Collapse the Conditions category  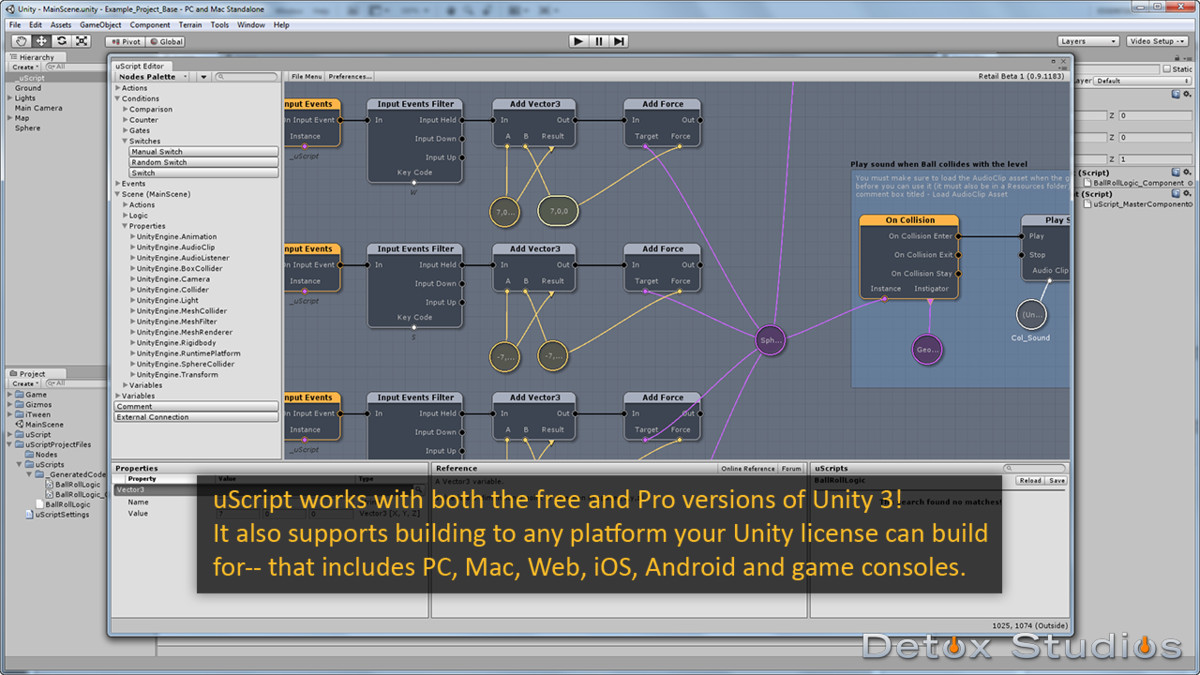click(118, 99)
